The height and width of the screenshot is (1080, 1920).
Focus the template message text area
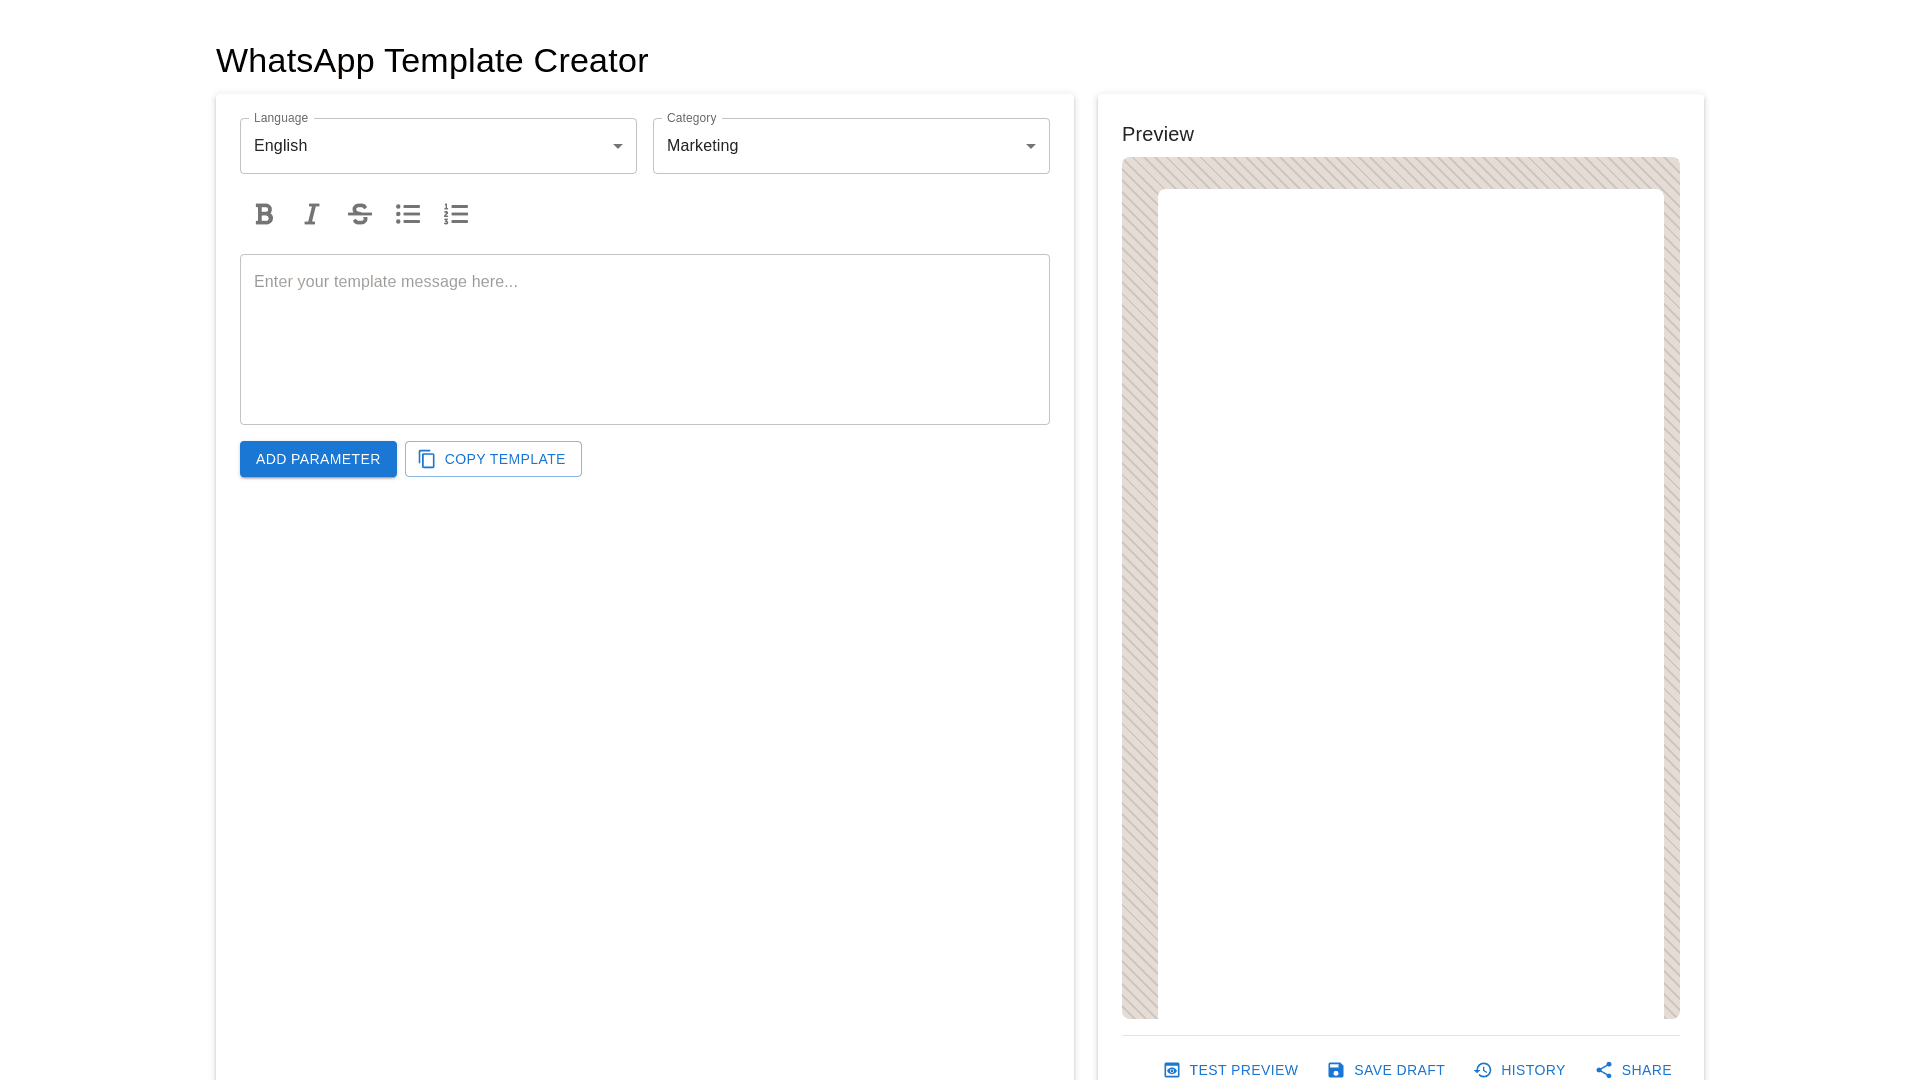click(x=644, y=340)
